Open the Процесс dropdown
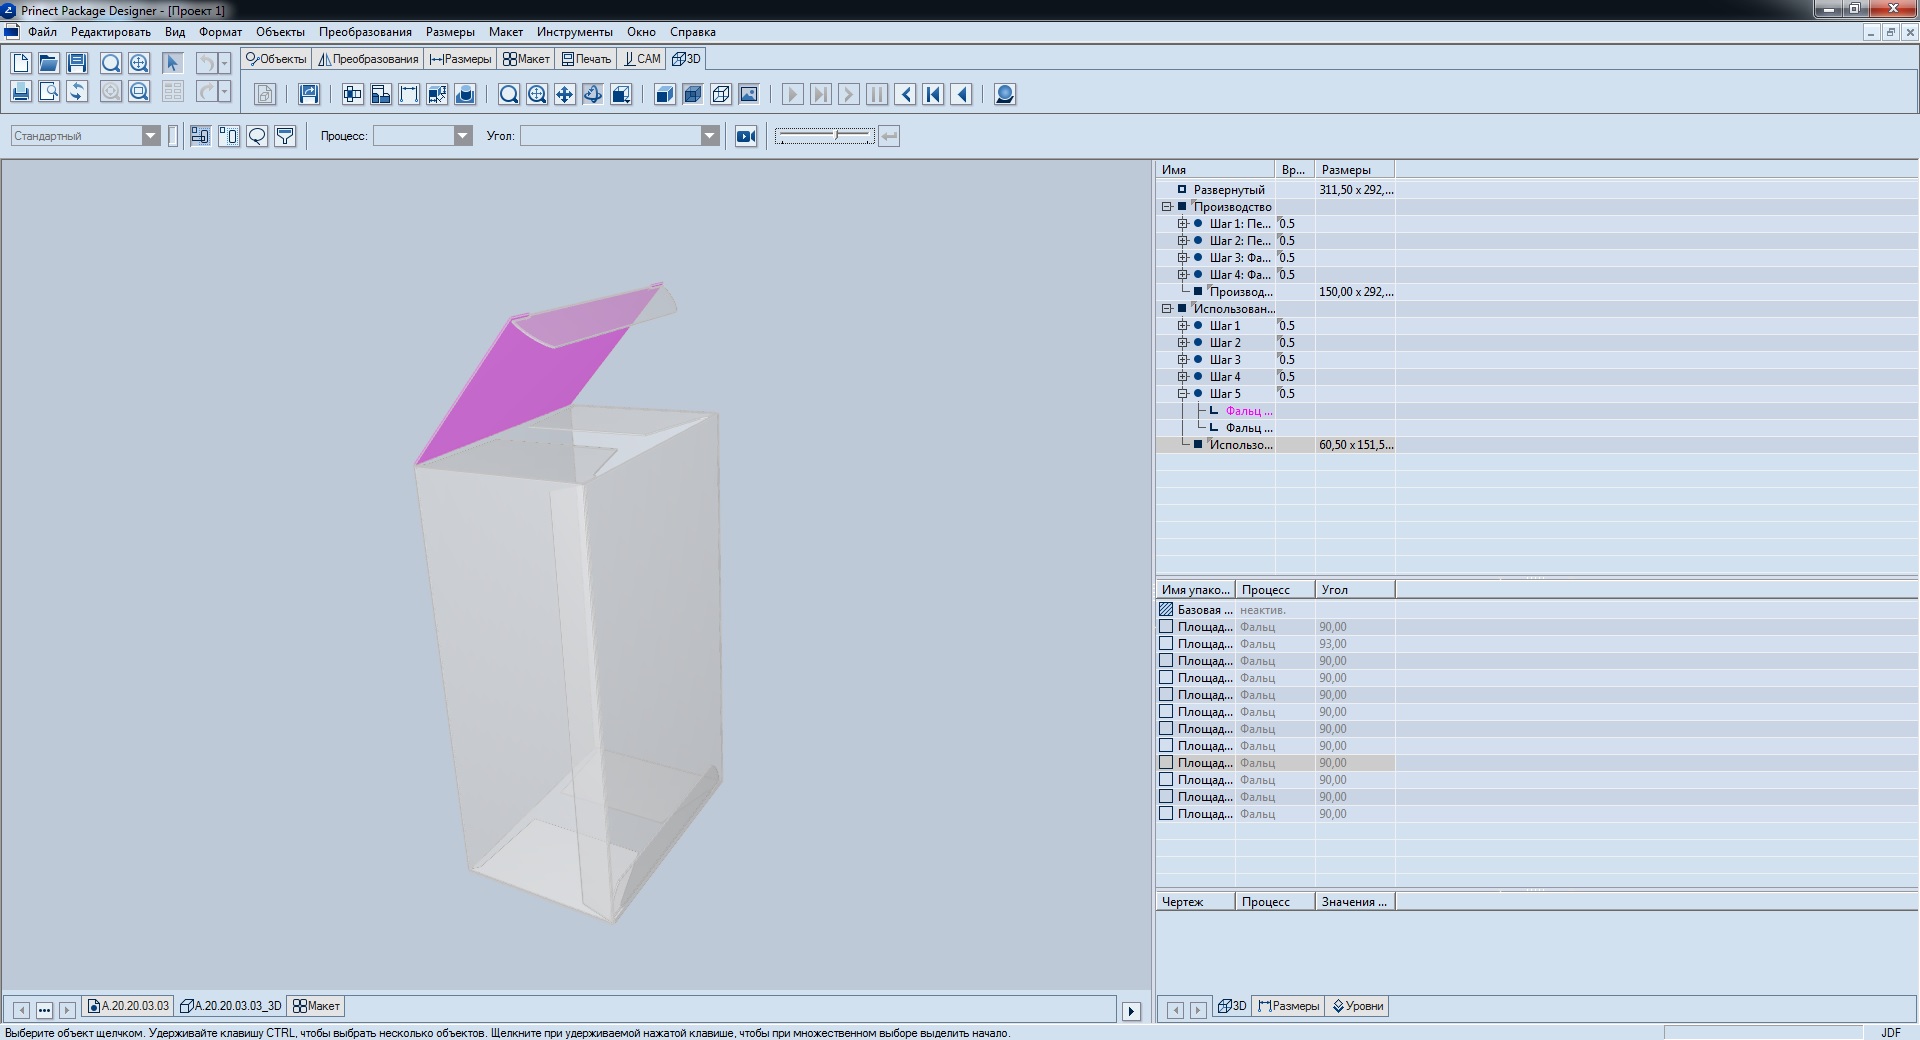The image size is (1920, 1040). [462, 136]
